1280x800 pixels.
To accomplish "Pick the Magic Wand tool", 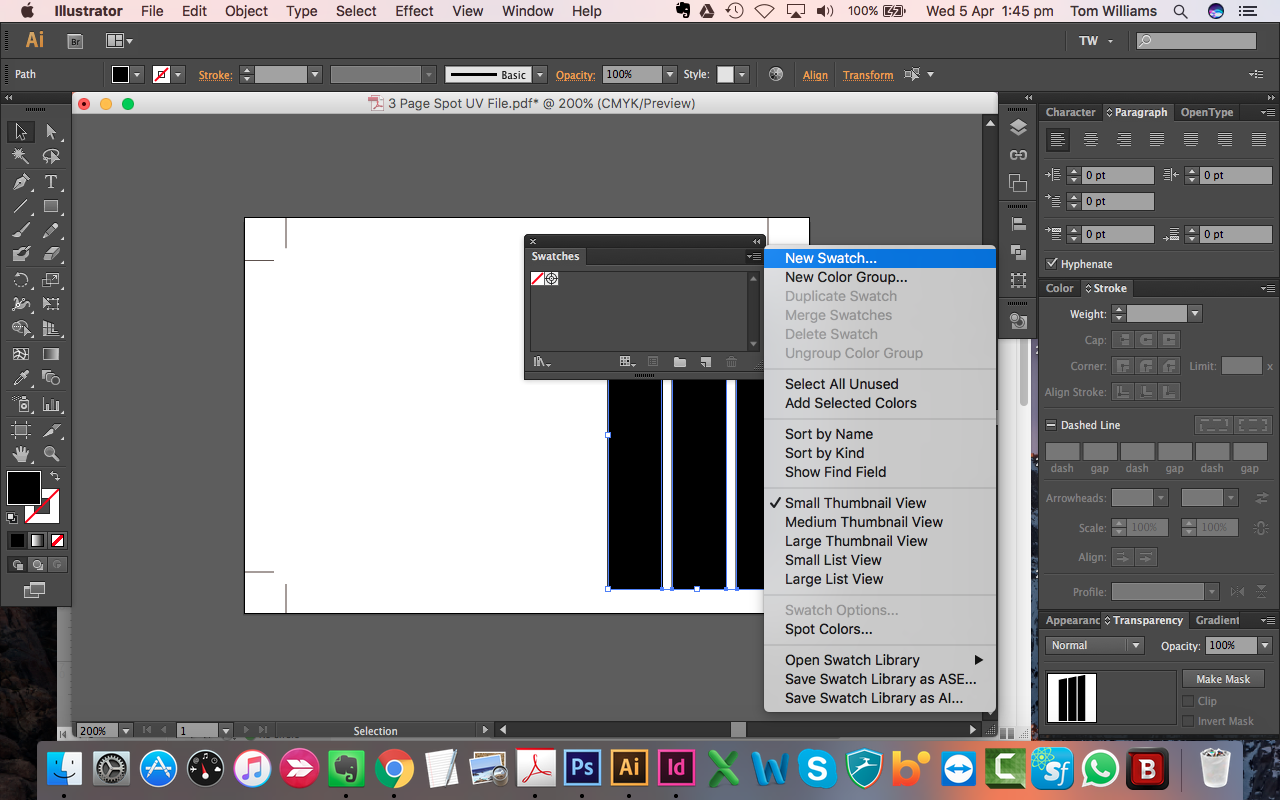I will (21, 157).
